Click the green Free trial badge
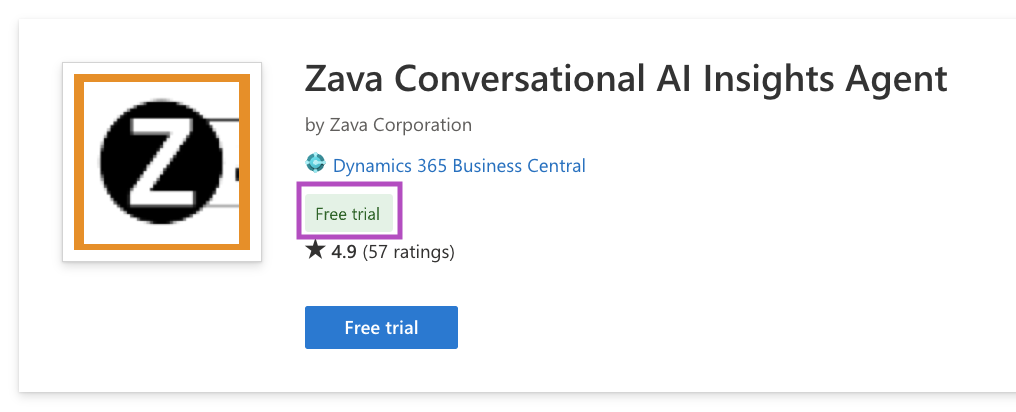Viewport: 1016px width, 412px height. (348, 214)
